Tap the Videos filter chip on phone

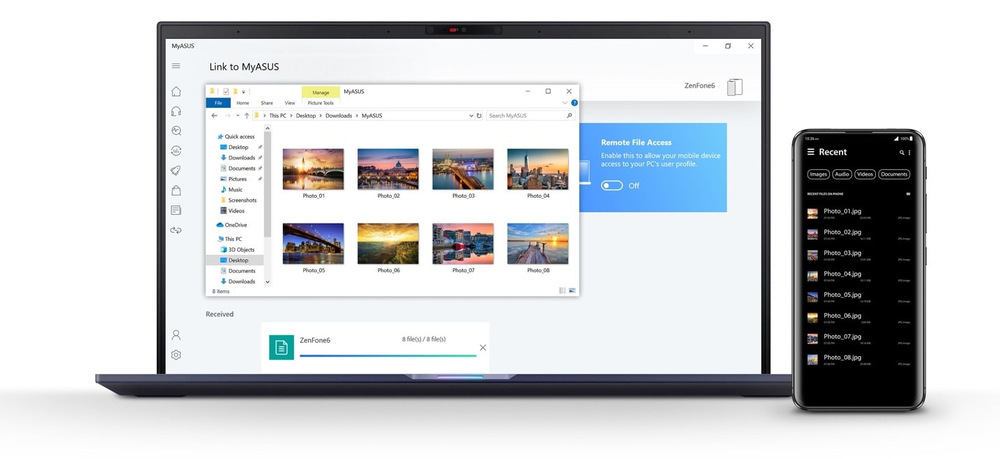865,174
